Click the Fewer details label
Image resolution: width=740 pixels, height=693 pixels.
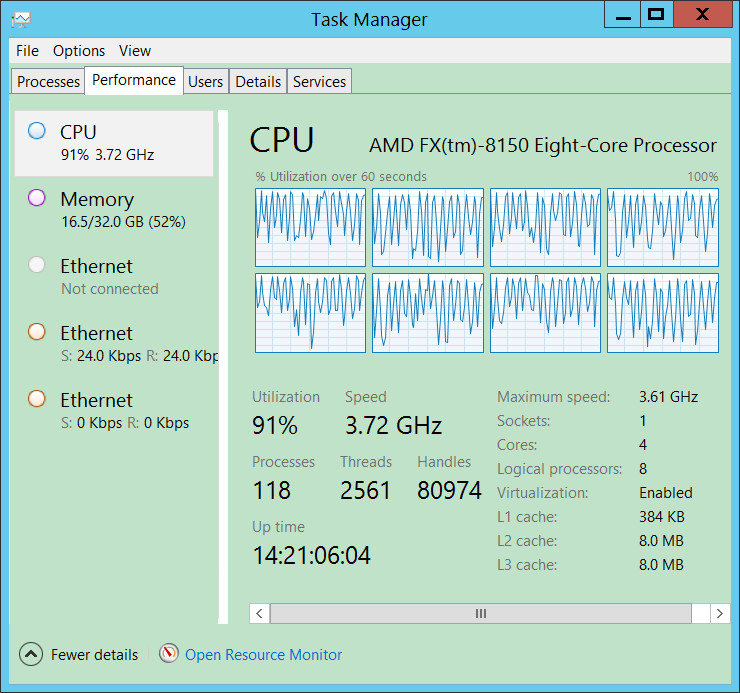click(95, 655)
